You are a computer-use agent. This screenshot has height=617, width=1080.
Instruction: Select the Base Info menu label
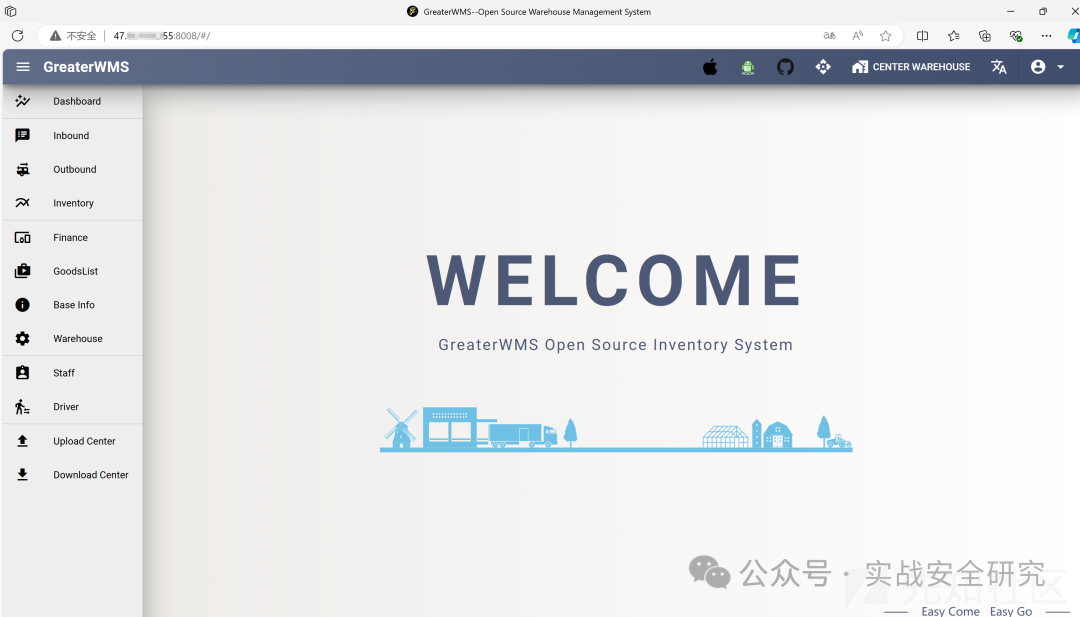(74, 305)
